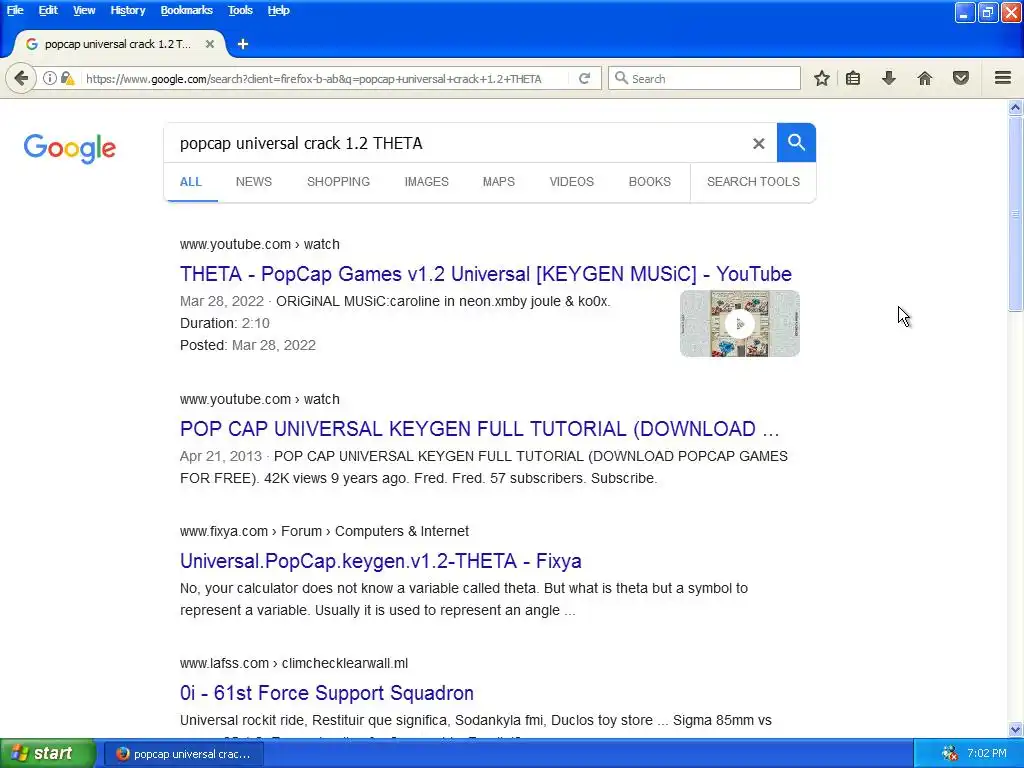The image size is (1024, 768).
Task: Click scrollbar down arrow
Action: (1015, 730)
